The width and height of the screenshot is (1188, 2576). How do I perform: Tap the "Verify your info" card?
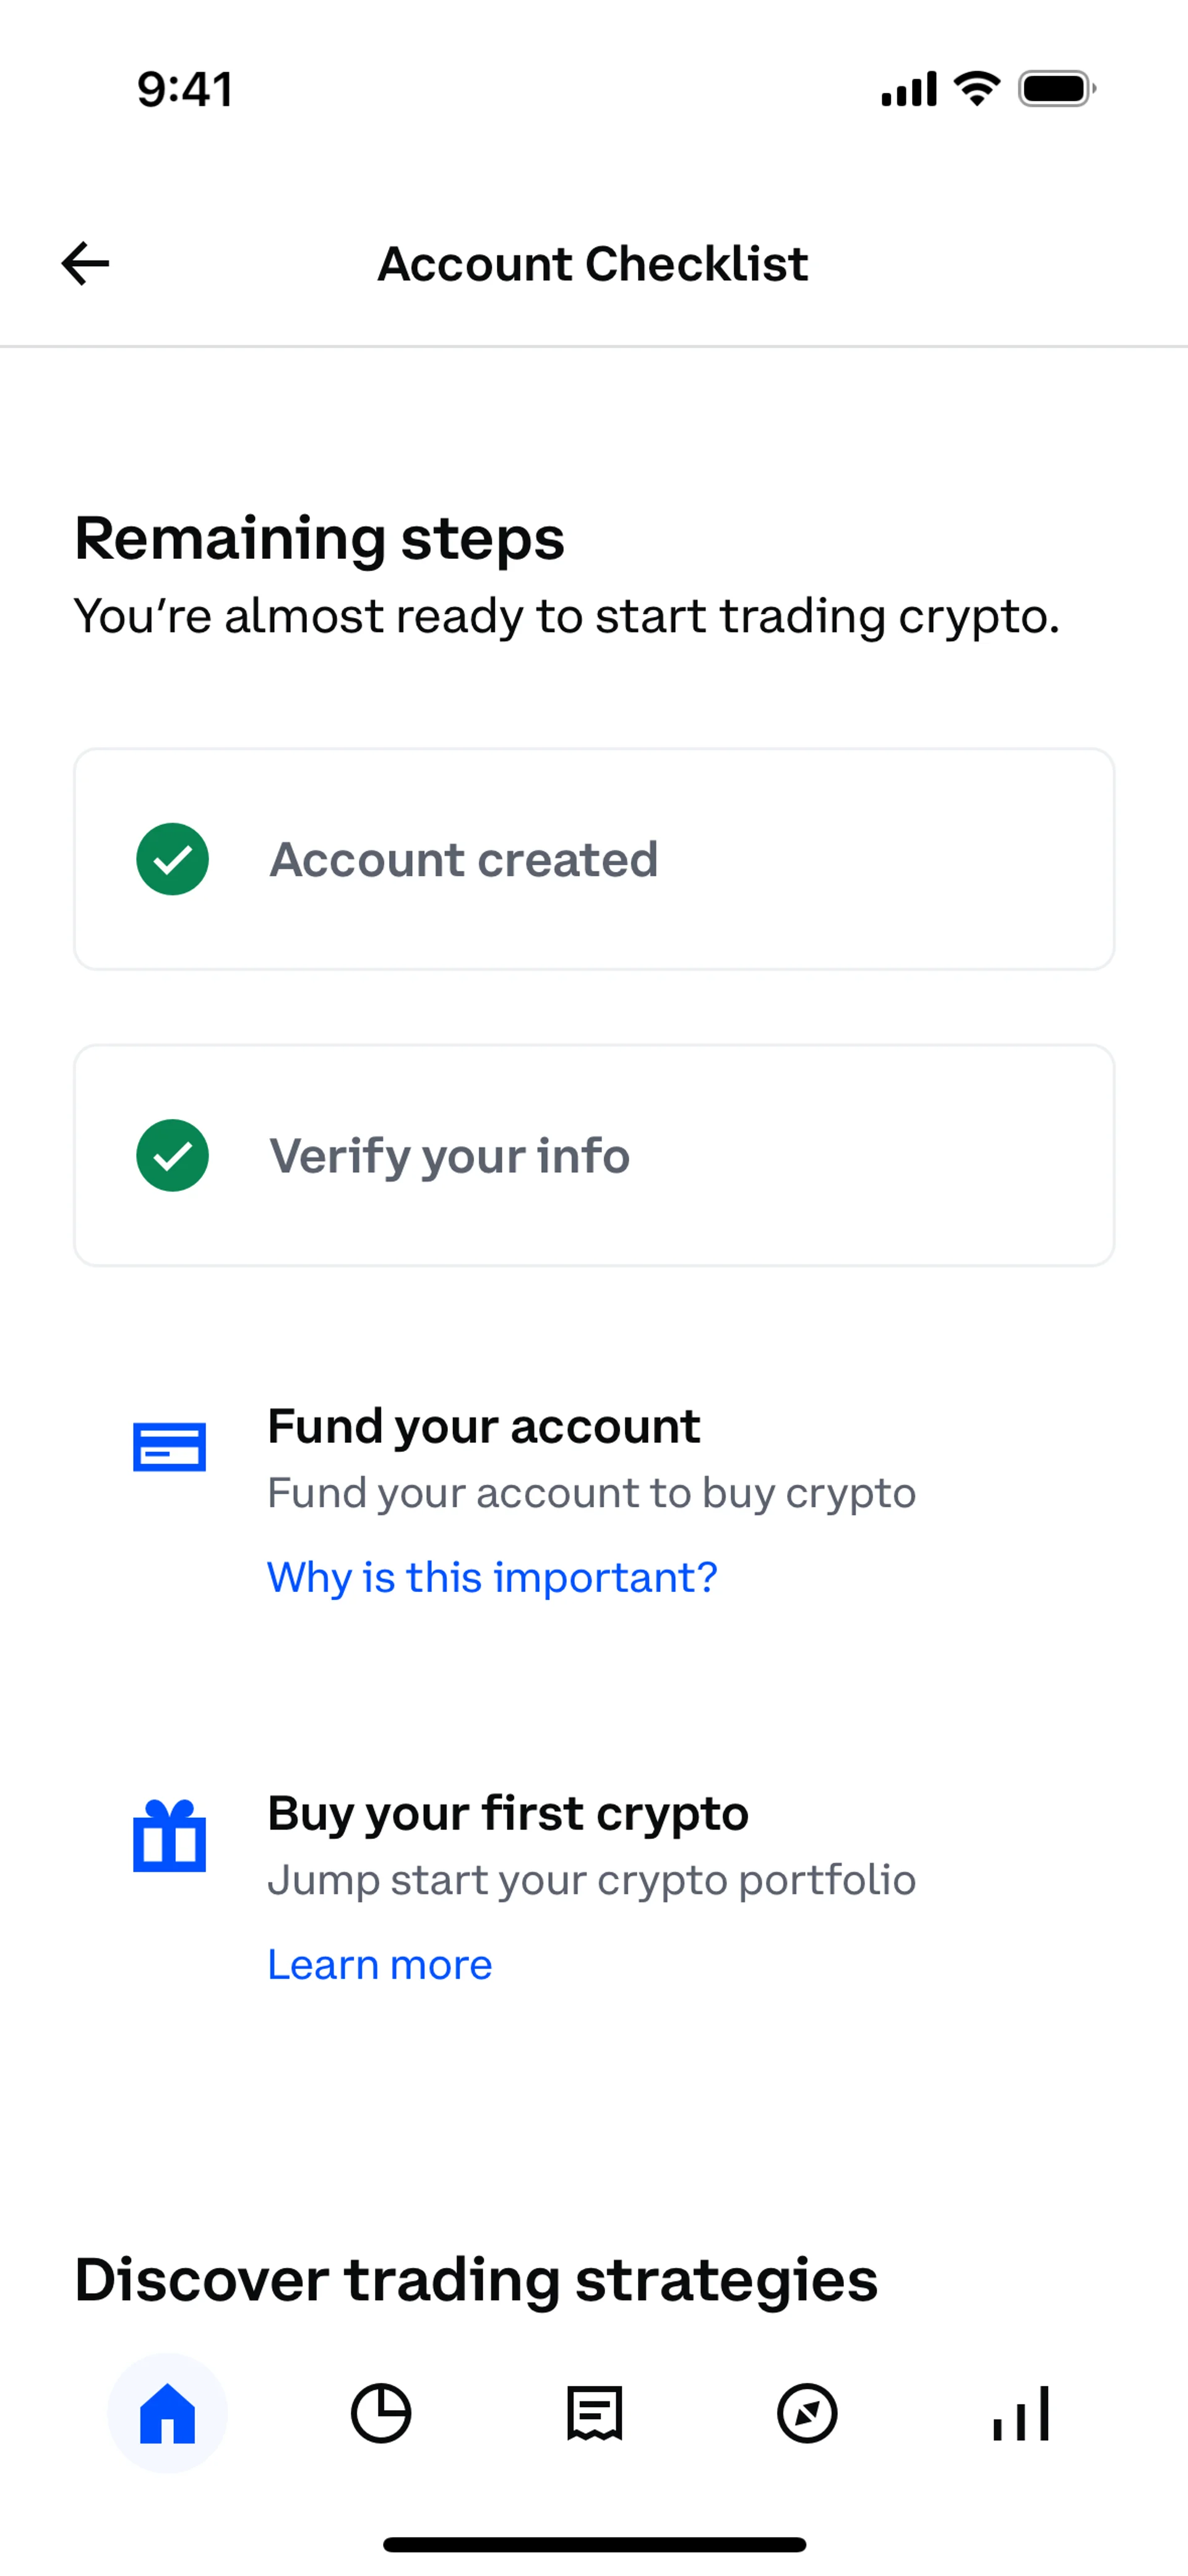pos(594,1155)
